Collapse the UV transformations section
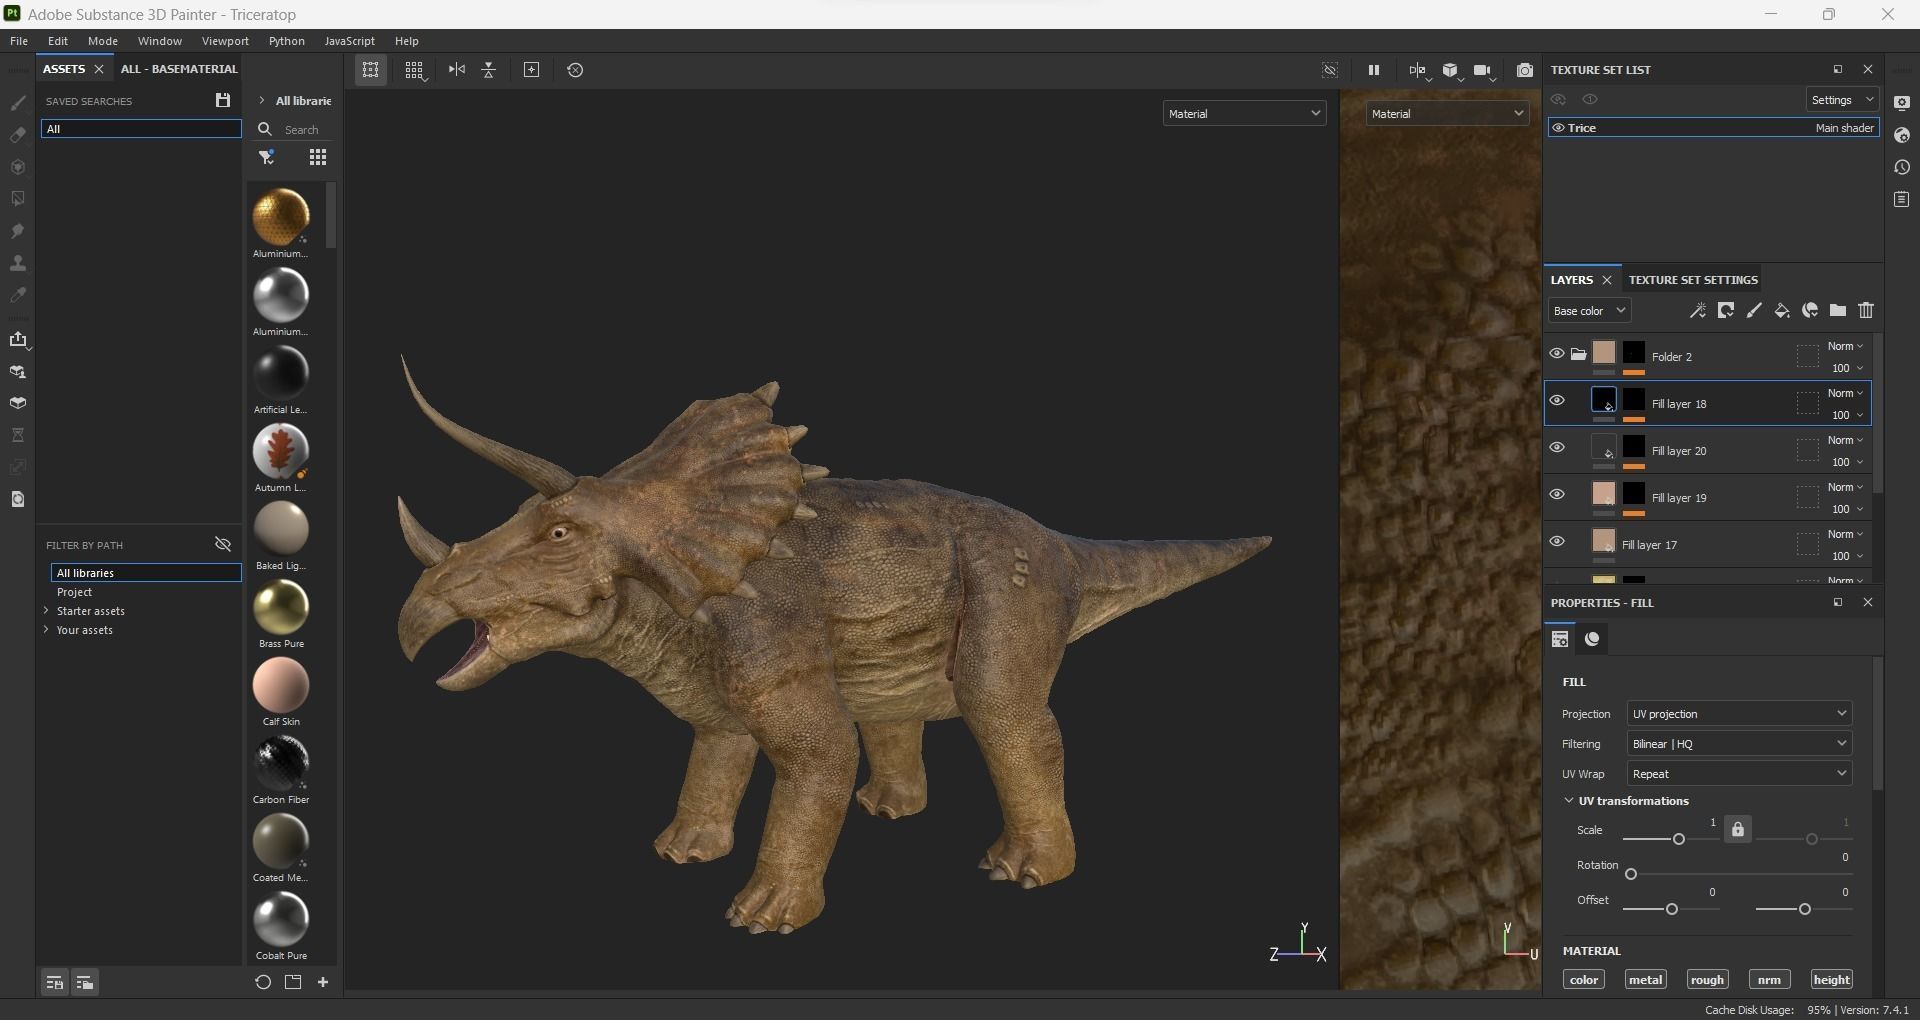1920x1020 pixels. point(1568,801)
